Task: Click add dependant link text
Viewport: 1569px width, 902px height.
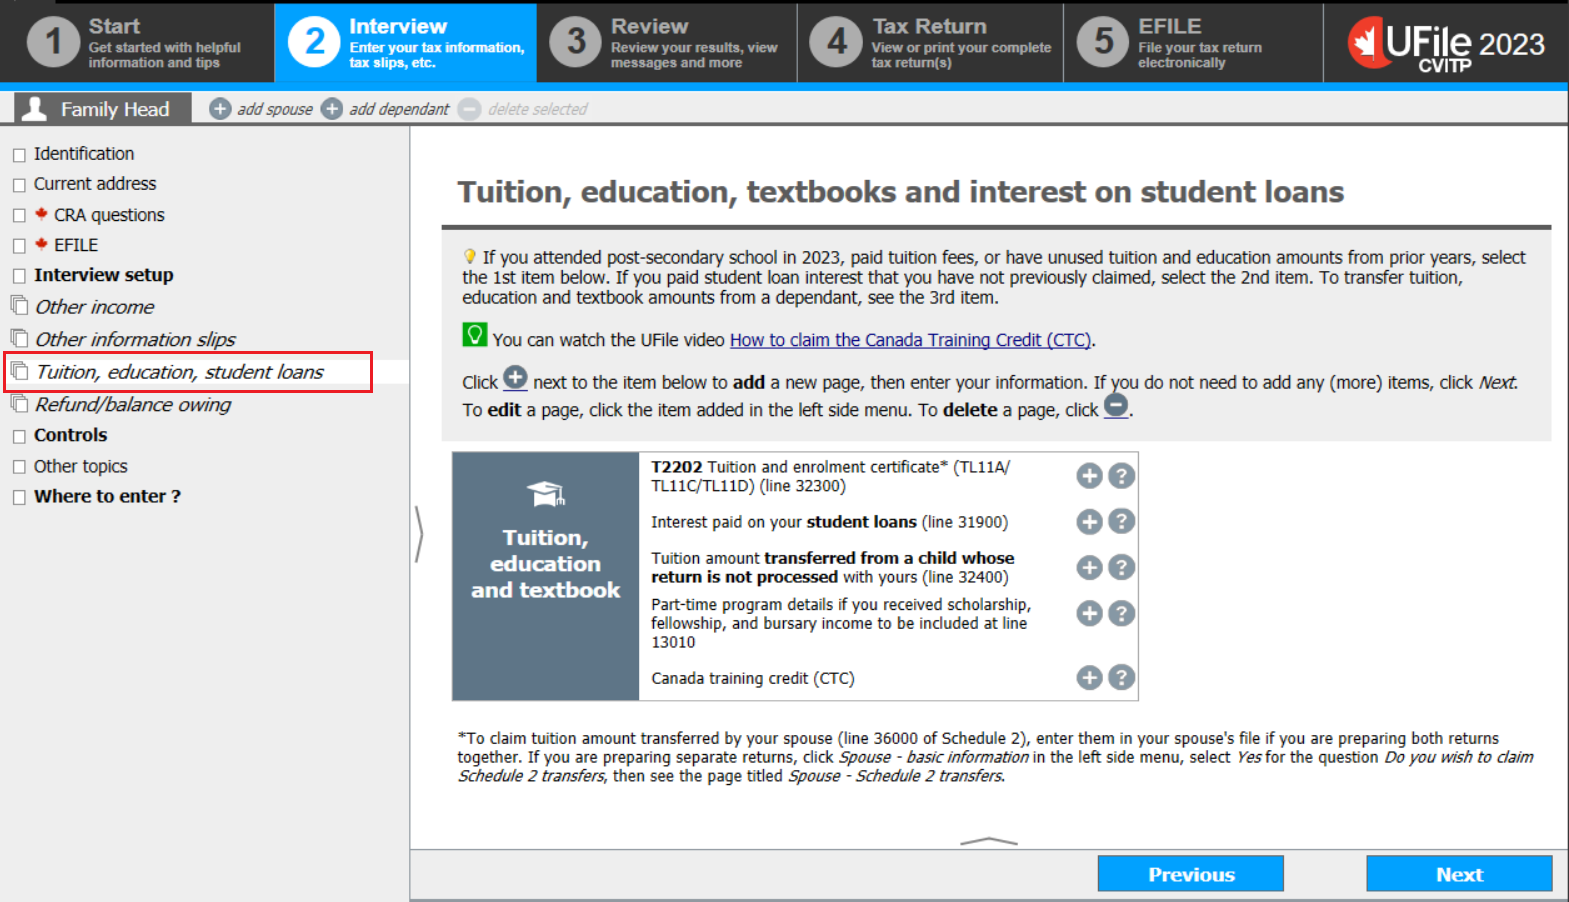Action: pyautogui.click(x=399, y=109)
